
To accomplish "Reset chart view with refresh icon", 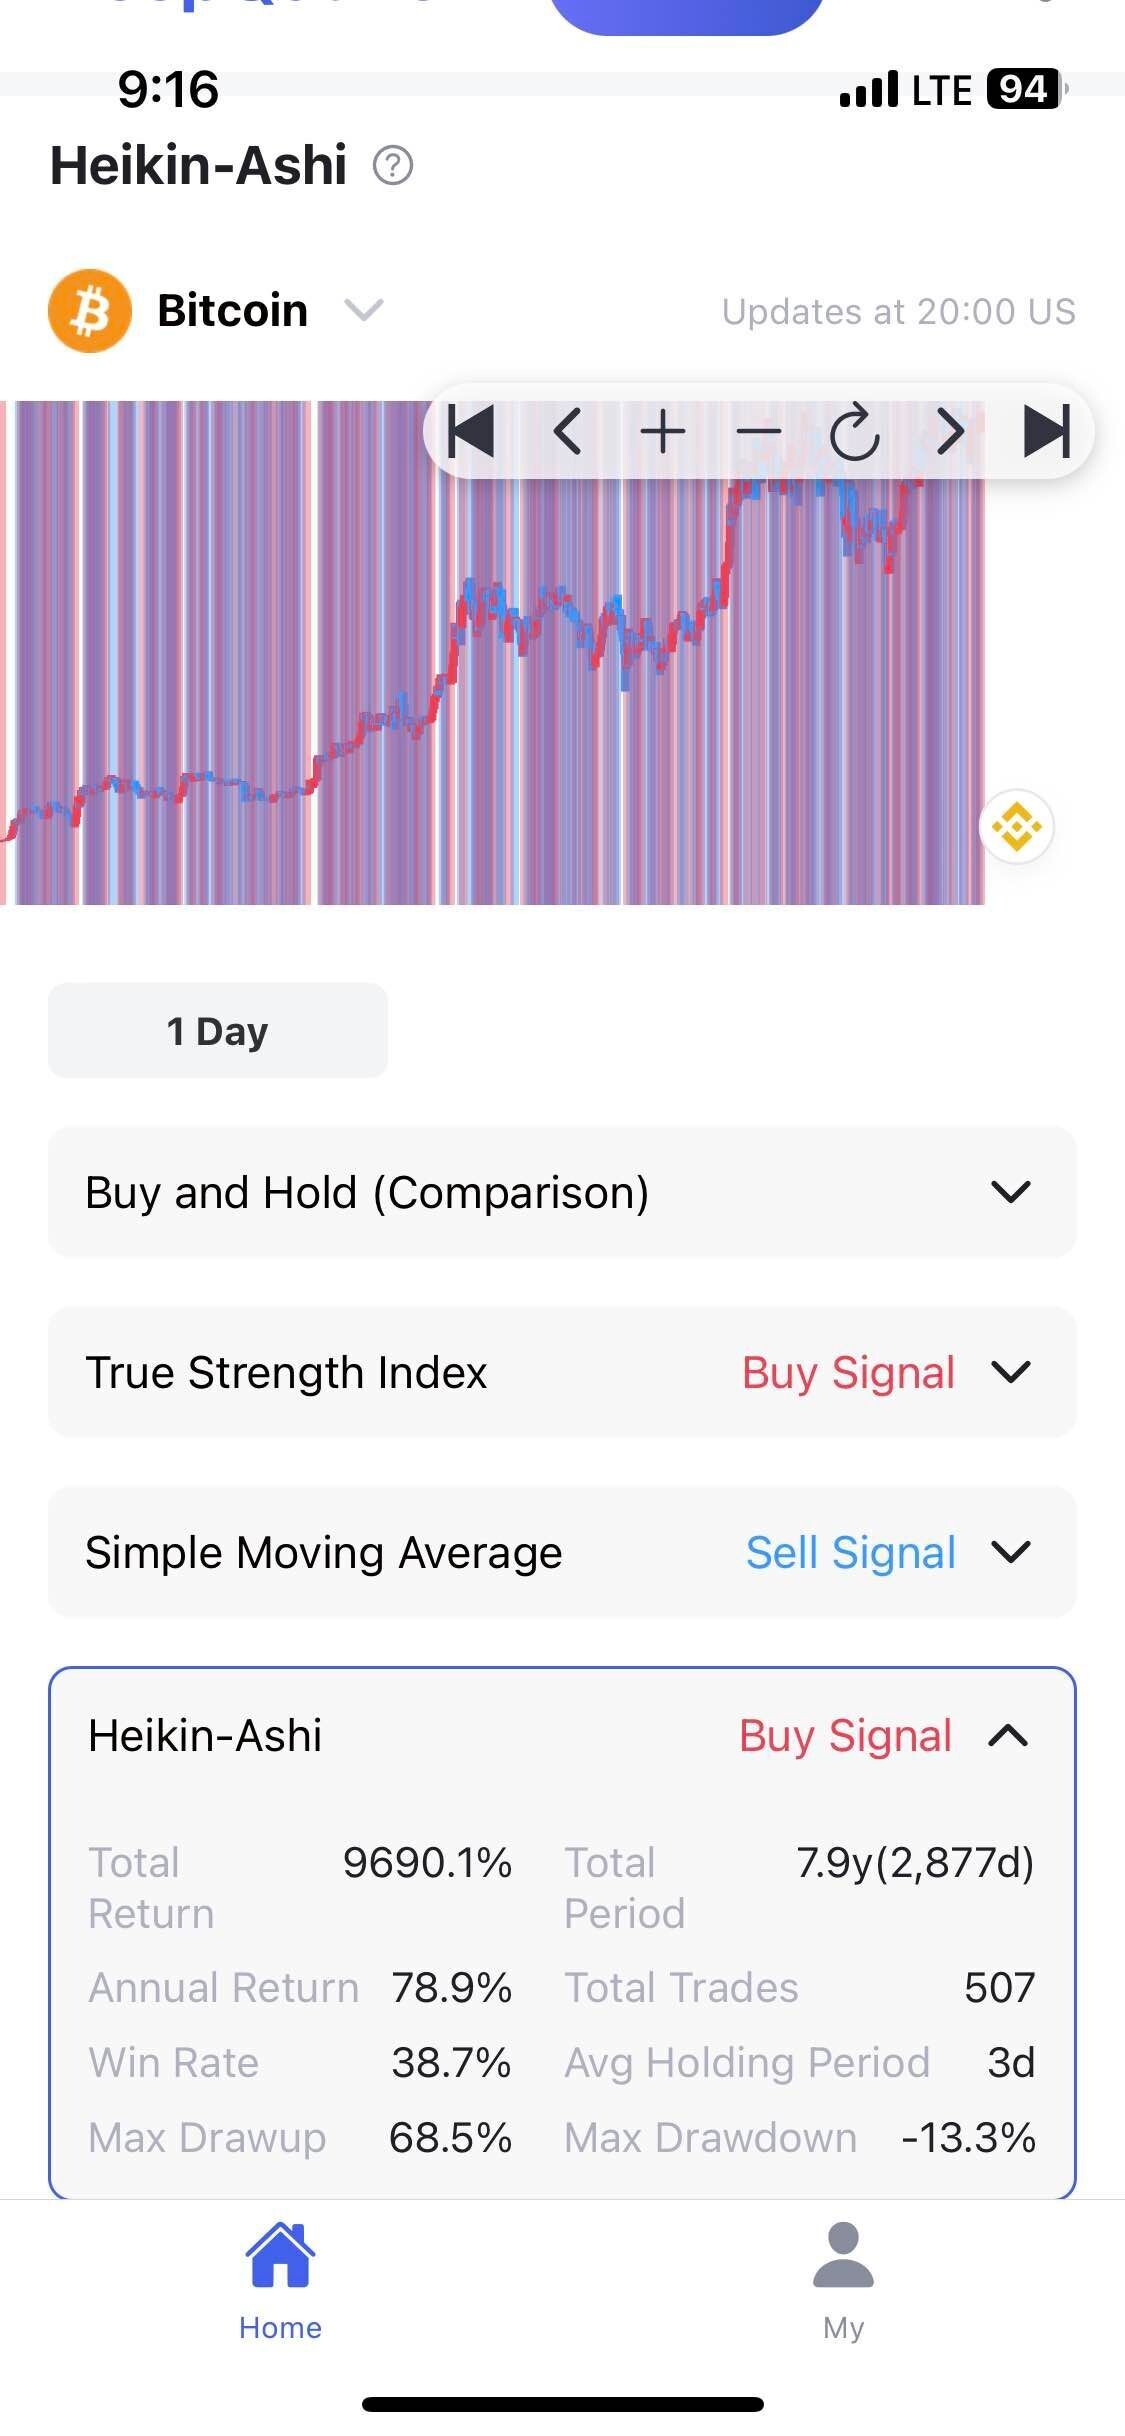I will (x=854, y=432).
